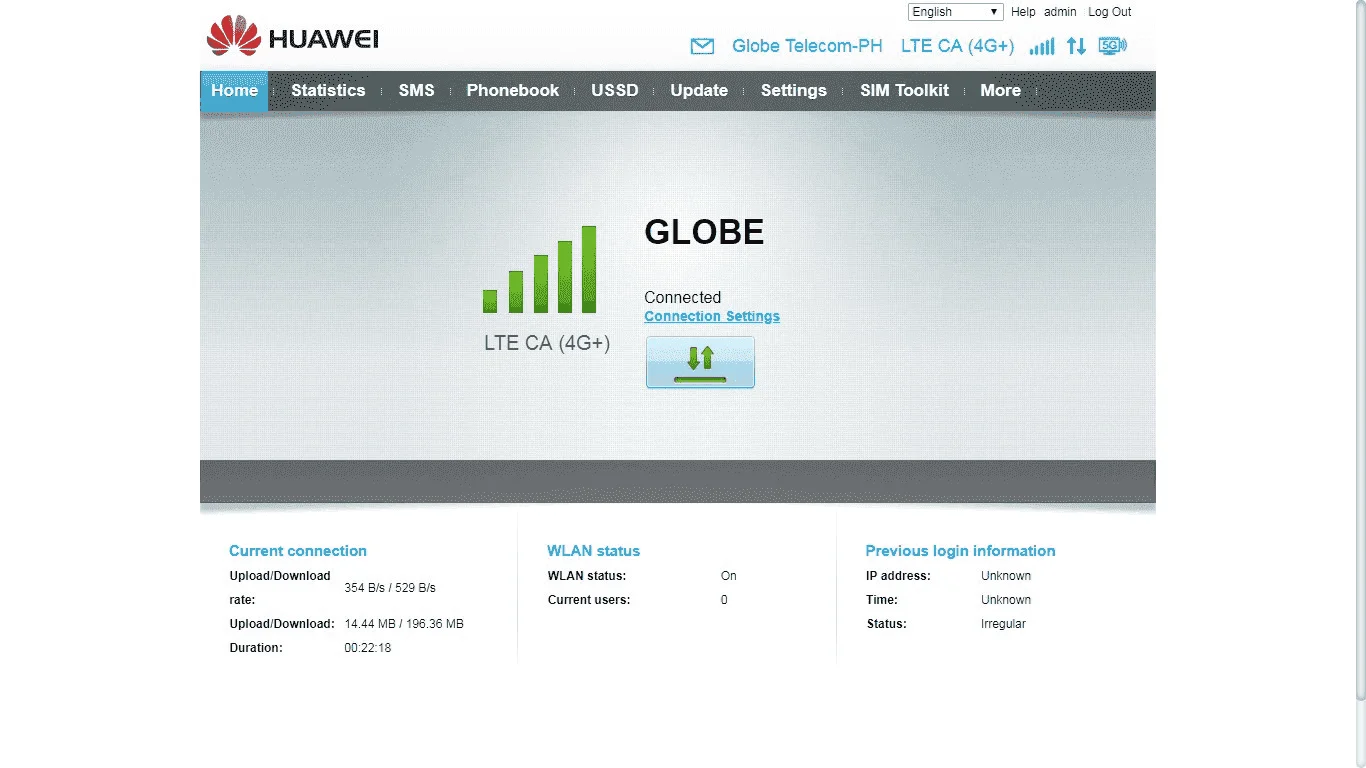Click the Huawei logo
Image resolution: width=1366 pixels, height=768 pixels.
292,36
